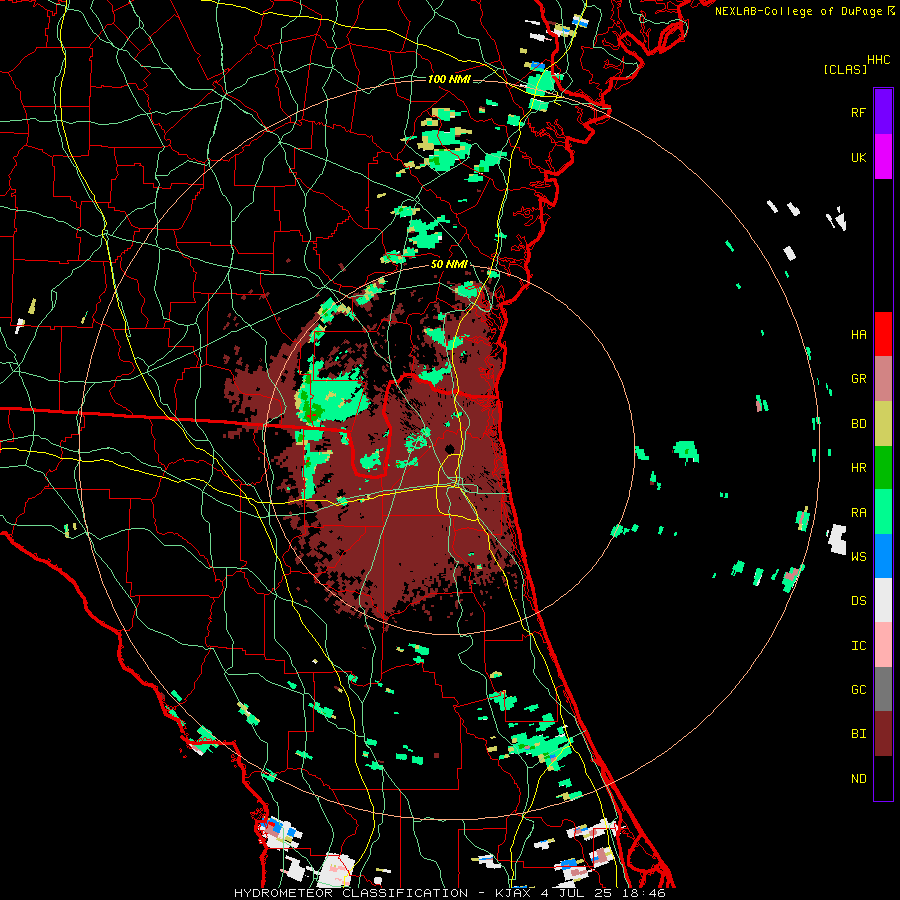900x900 pixels.
Task: Click the WS legend label
Action: (858, 556)
